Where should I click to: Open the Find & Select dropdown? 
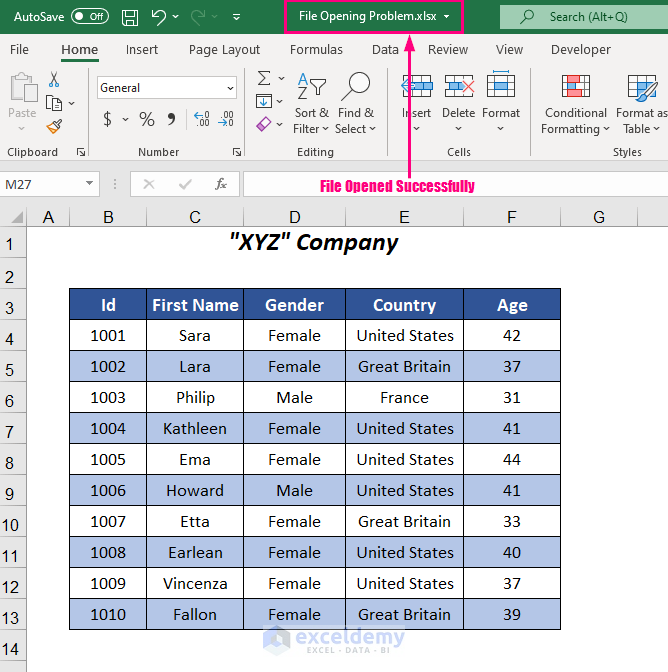pos(355,103)
